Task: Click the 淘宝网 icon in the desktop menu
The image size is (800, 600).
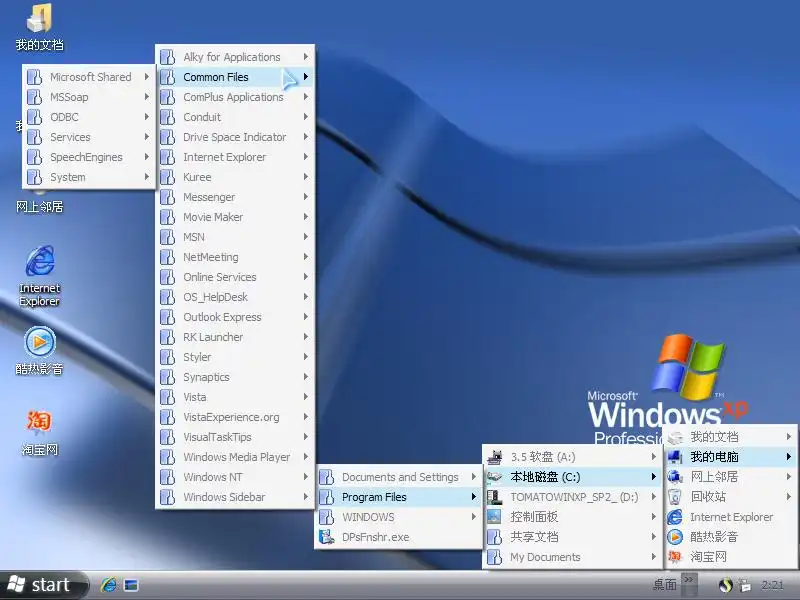Action: (x=674, y=557)
